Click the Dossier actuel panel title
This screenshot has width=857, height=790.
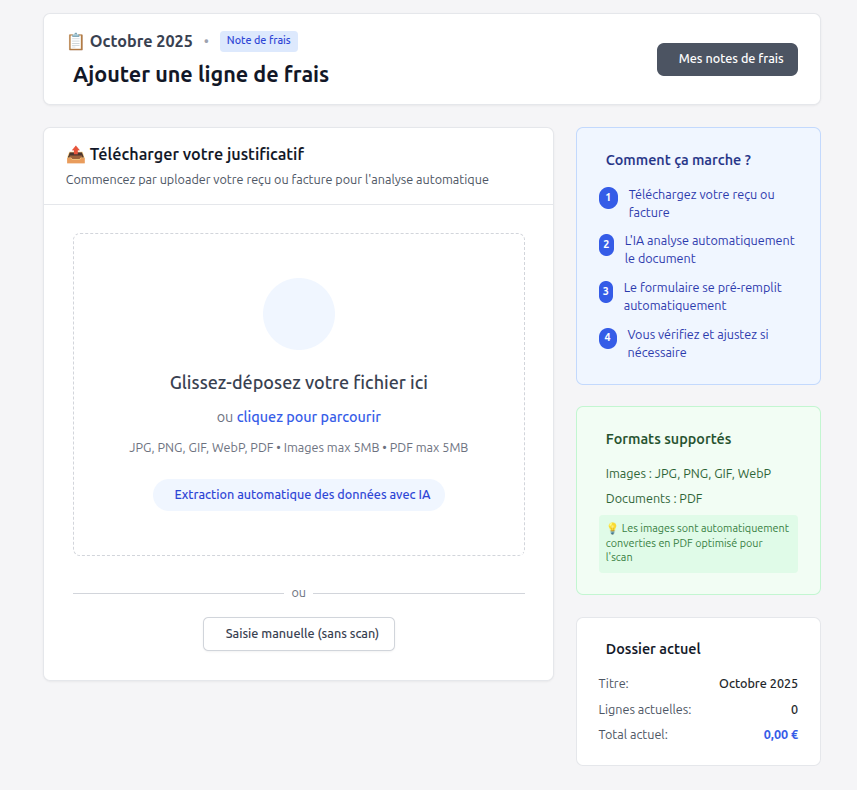click(x=653, y=649)
